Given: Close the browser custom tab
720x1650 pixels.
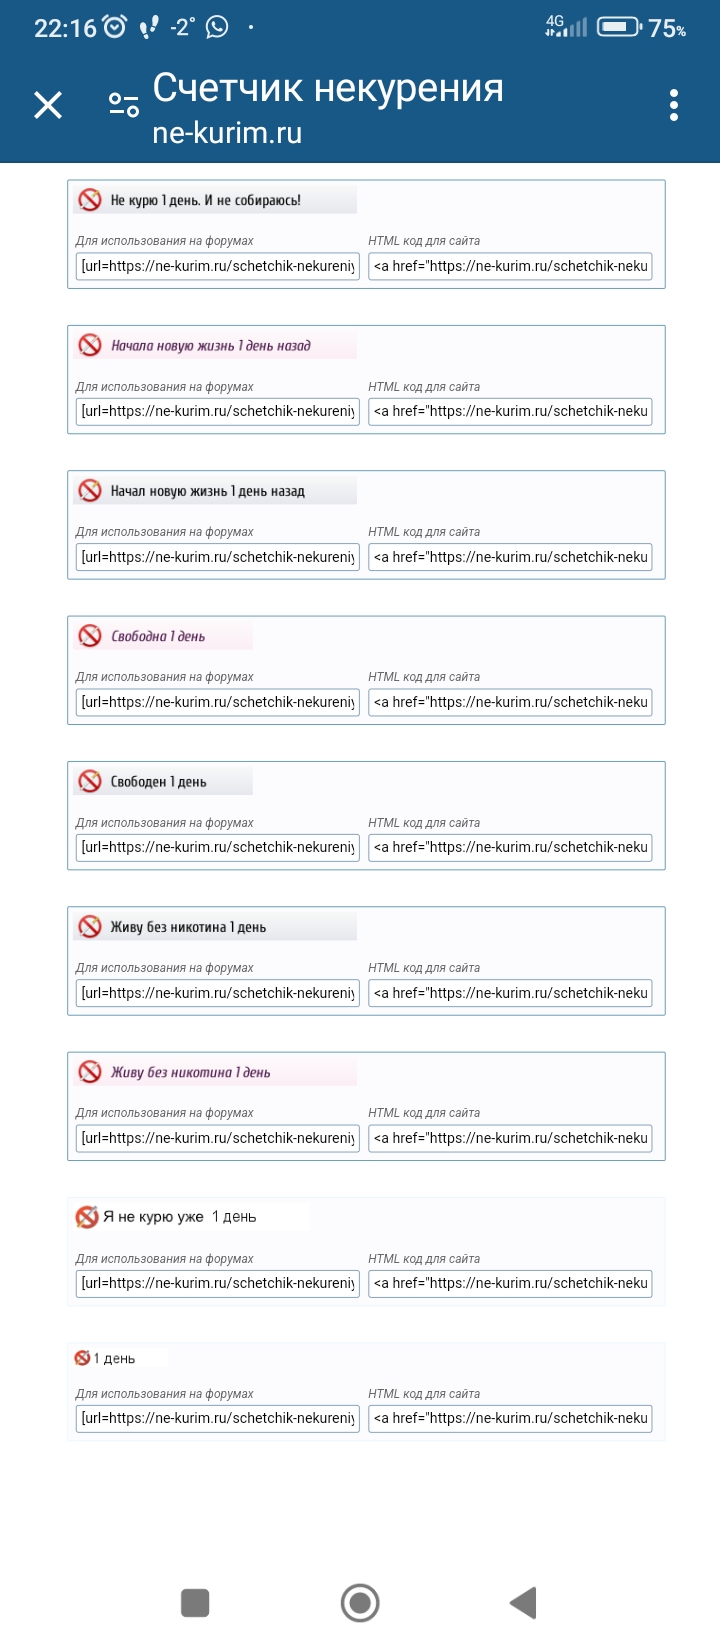Looking at the screenshot, I should (48, 105).
